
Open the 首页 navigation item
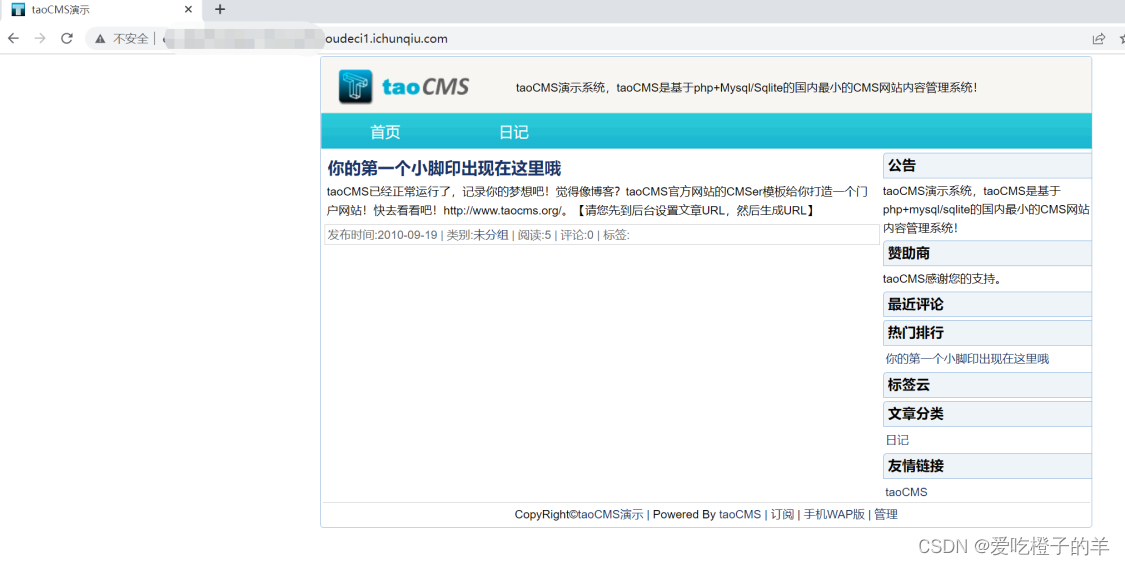tap(385, 132)
